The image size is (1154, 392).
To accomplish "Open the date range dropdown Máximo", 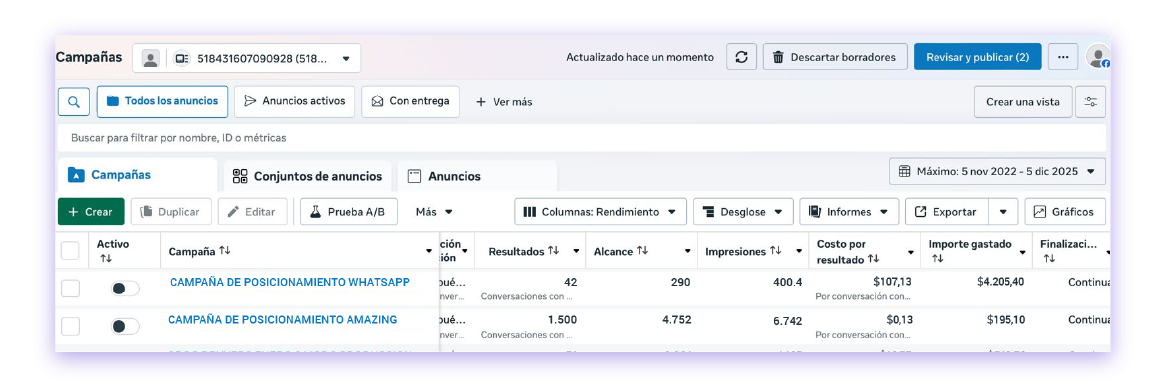I will point(997,171).
